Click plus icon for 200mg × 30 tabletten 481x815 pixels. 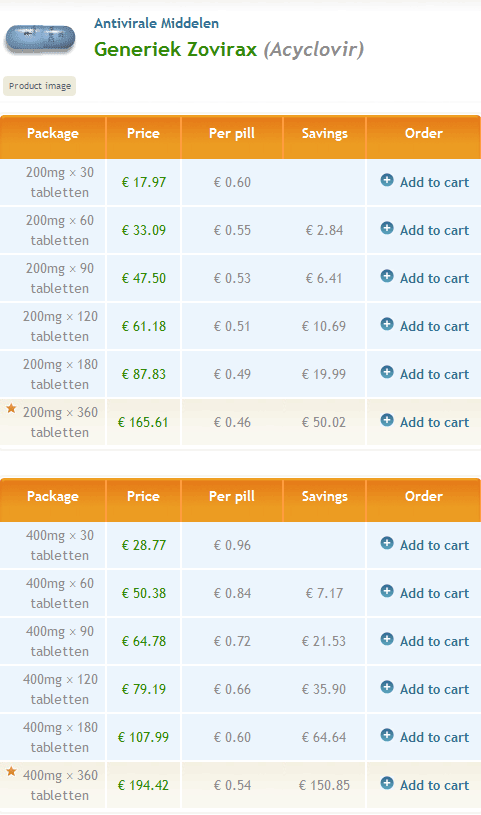[x=387, y=180]
